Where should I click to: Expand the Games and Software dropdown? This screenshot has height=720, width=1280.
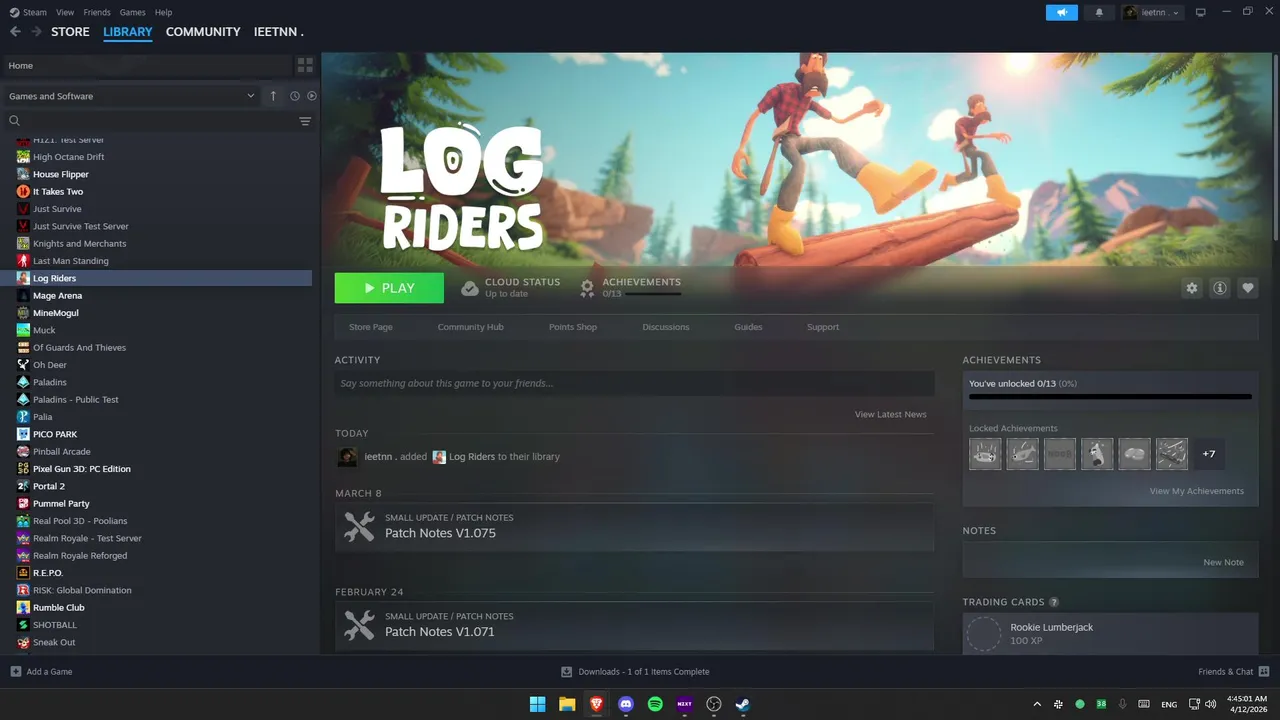click(x=131, y=96)
